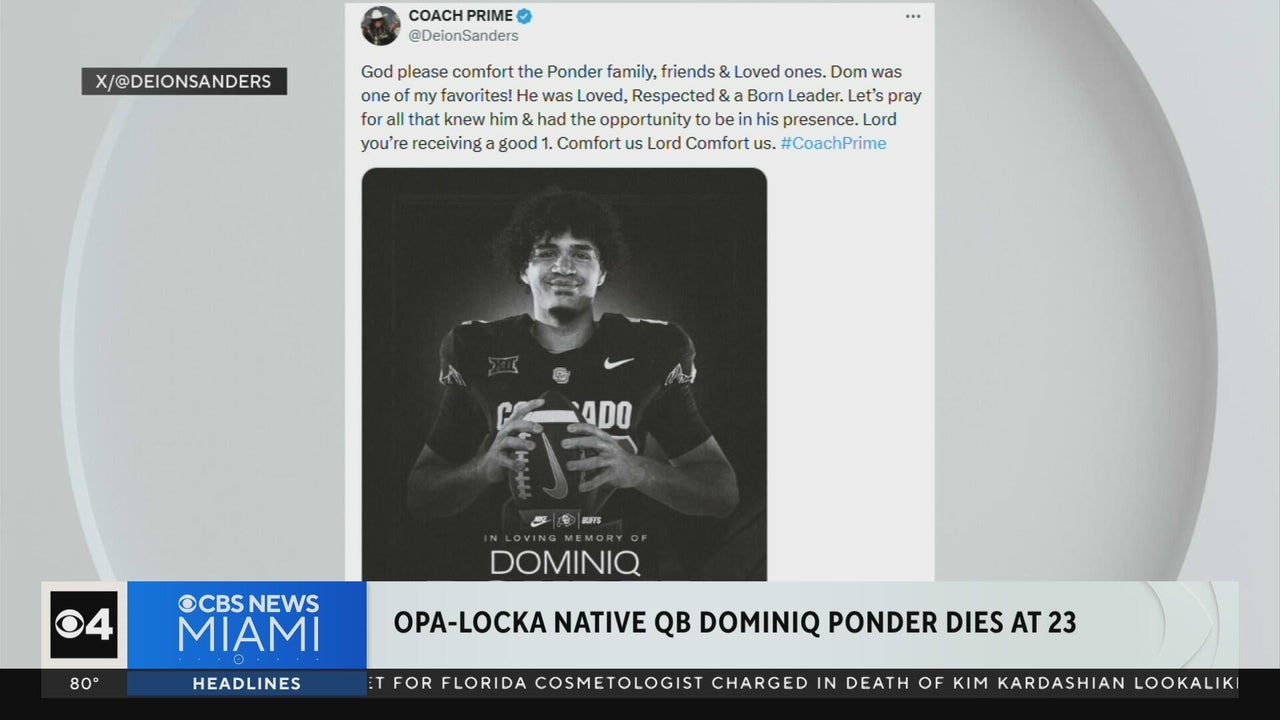Click the CBS 4 eye logo
1280x720 pixels.
click(84, 625)
